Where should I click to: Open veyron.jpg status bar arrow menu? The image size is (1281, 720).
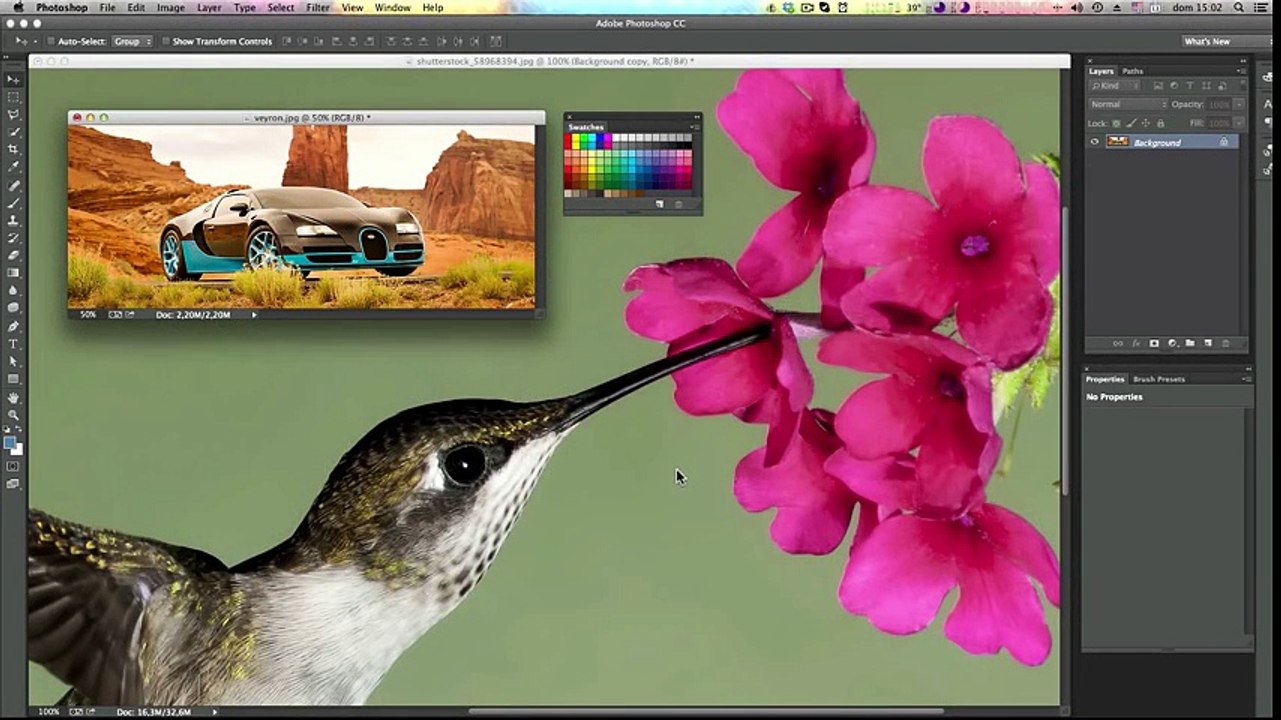pyautogui.click(x=254, y=315)
